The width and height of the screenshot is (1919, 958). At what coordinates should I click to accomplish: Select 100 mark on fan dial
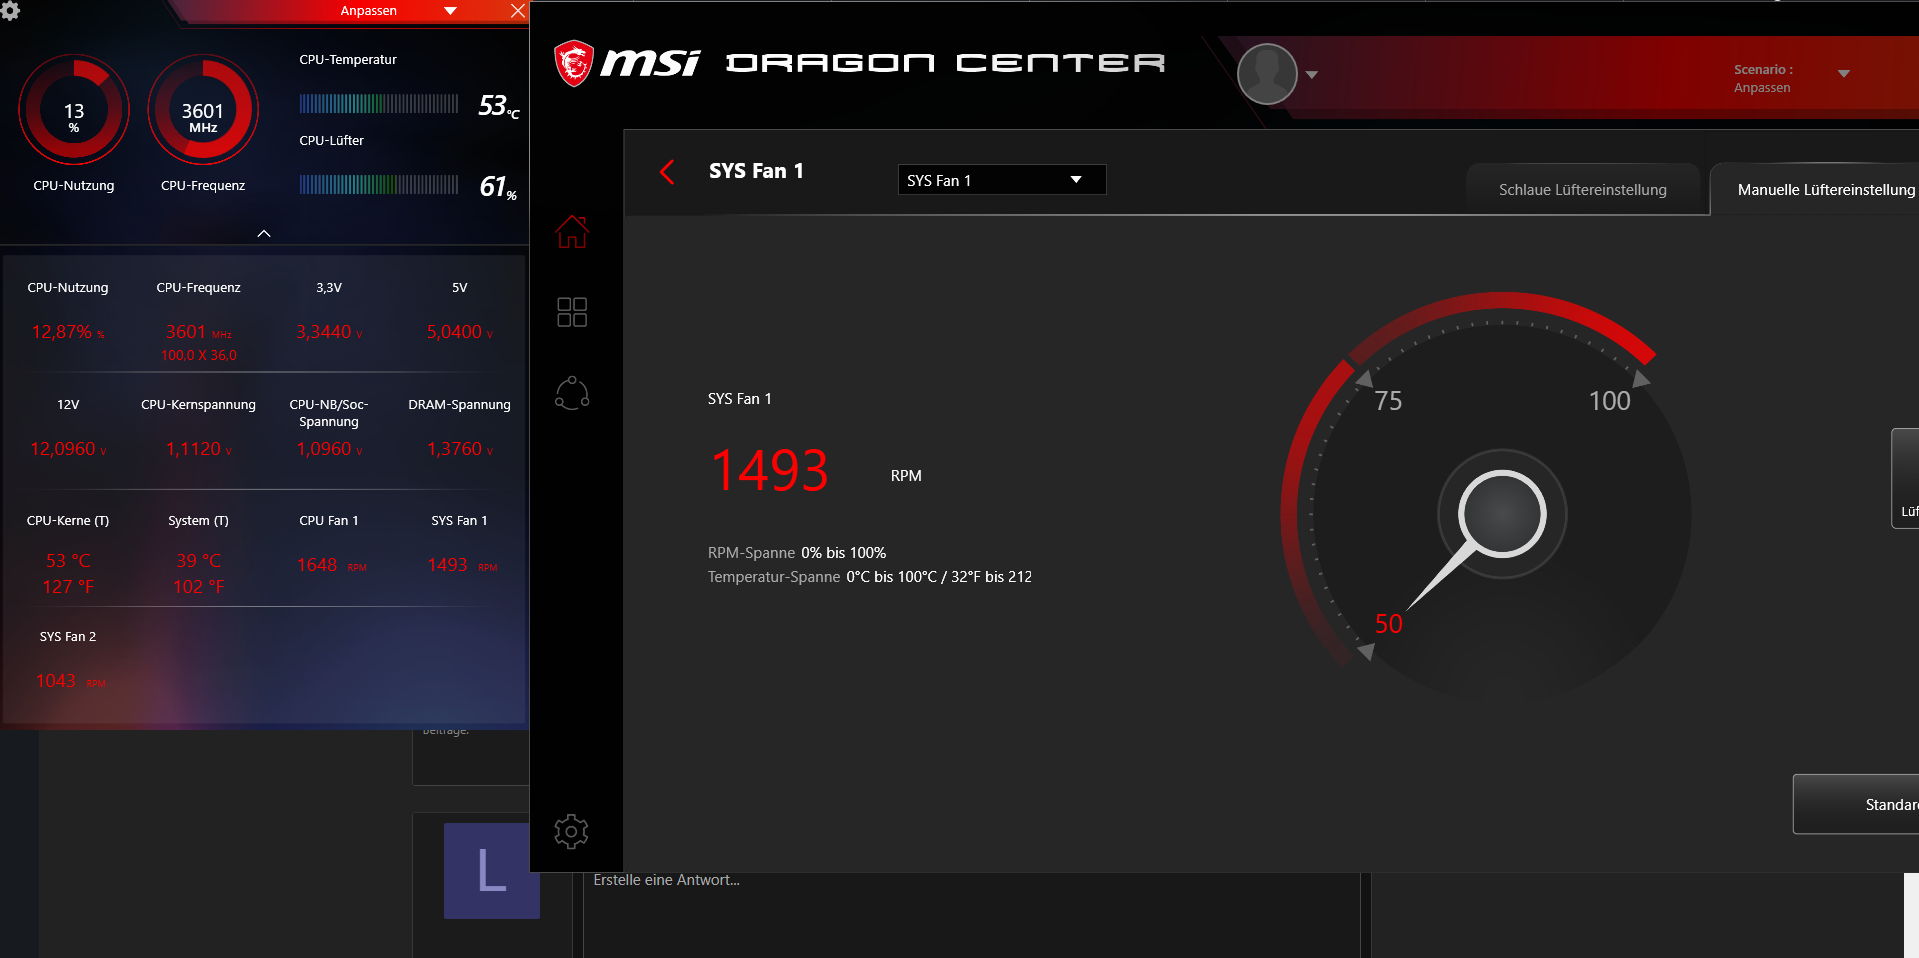point(1609,401)
